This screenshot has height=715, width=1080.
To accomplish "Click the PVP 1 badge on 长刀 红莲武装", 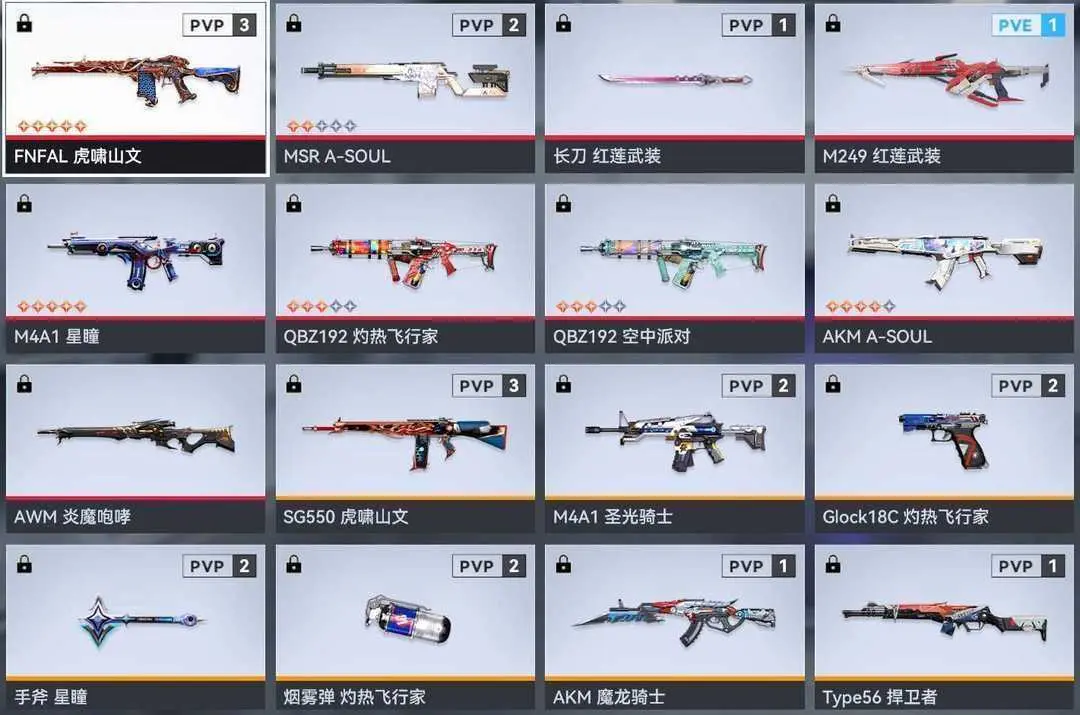I will 758,25.
